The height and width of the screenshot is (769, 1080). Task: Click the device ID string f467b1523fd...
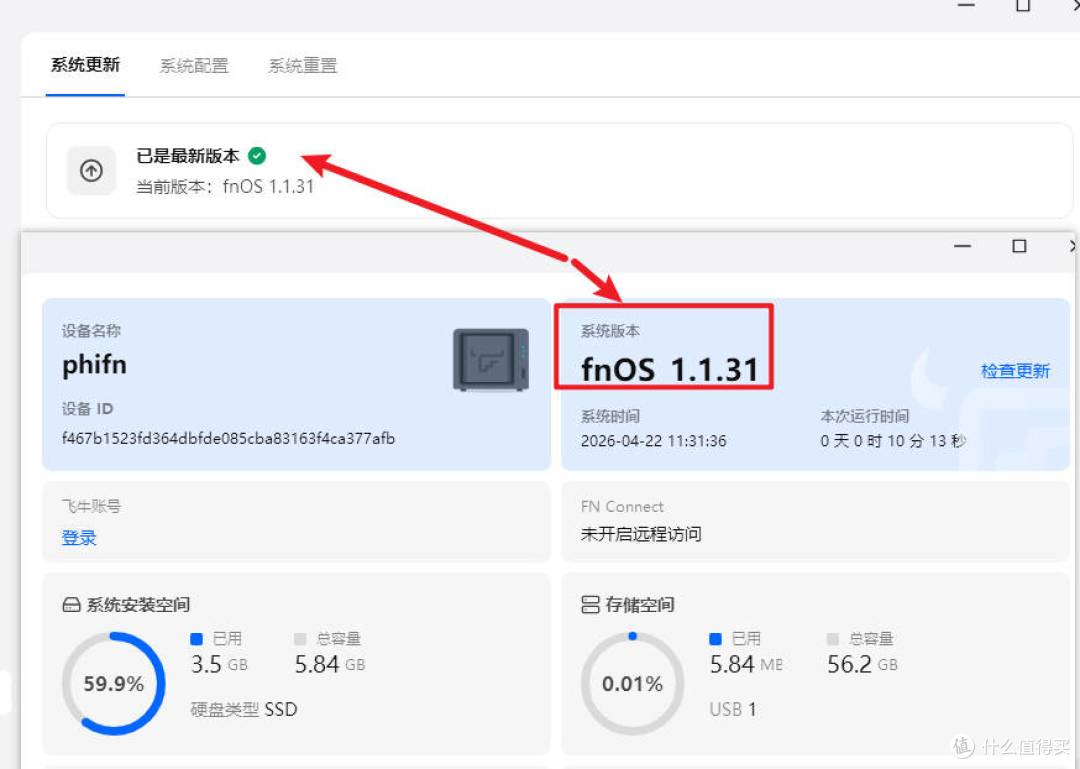point(228,438)
